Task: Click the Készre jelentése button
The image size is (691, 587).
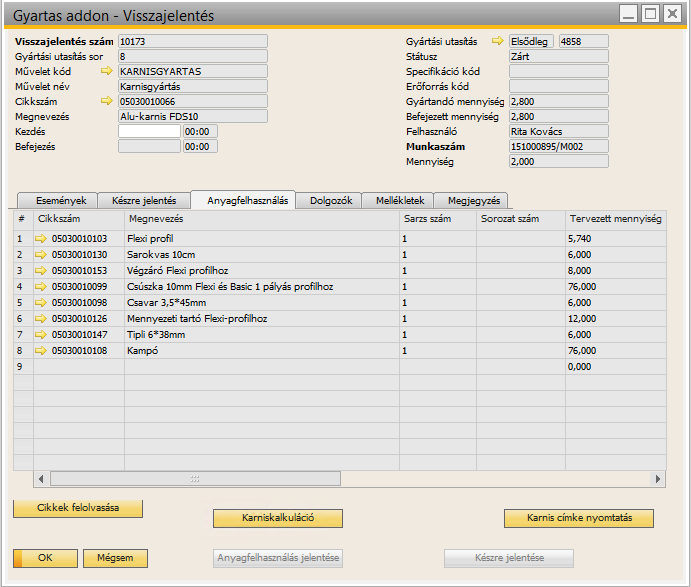Action: 509,558
